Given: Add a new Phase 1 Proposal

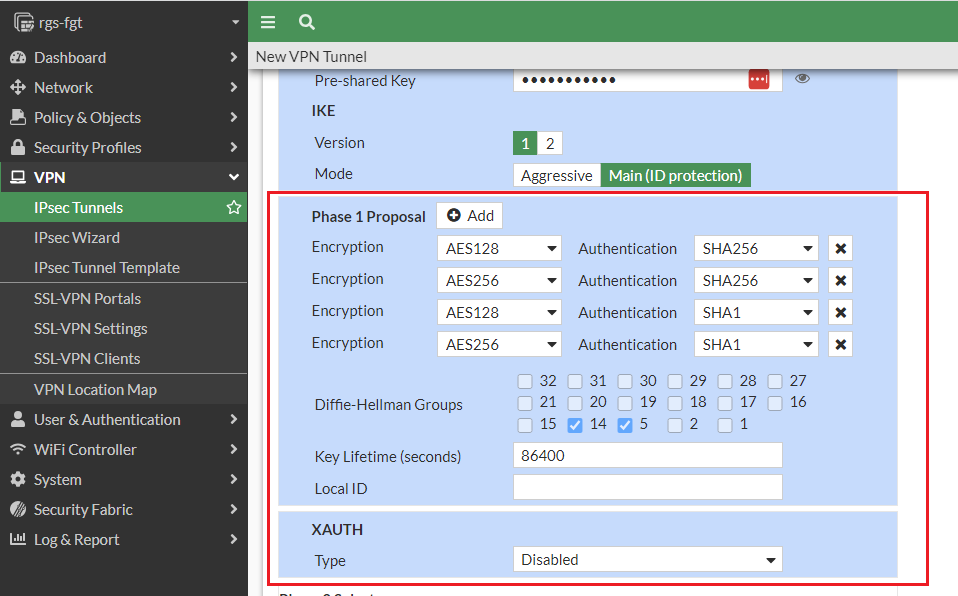Looking at the screenshot, I should 469,215.
